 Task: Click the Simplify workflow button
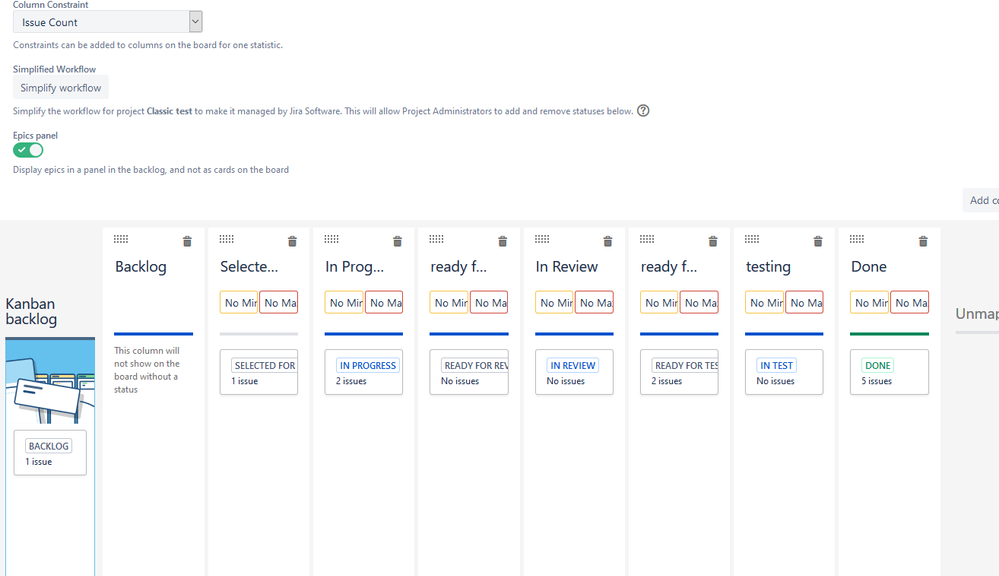tap(61, 88)
